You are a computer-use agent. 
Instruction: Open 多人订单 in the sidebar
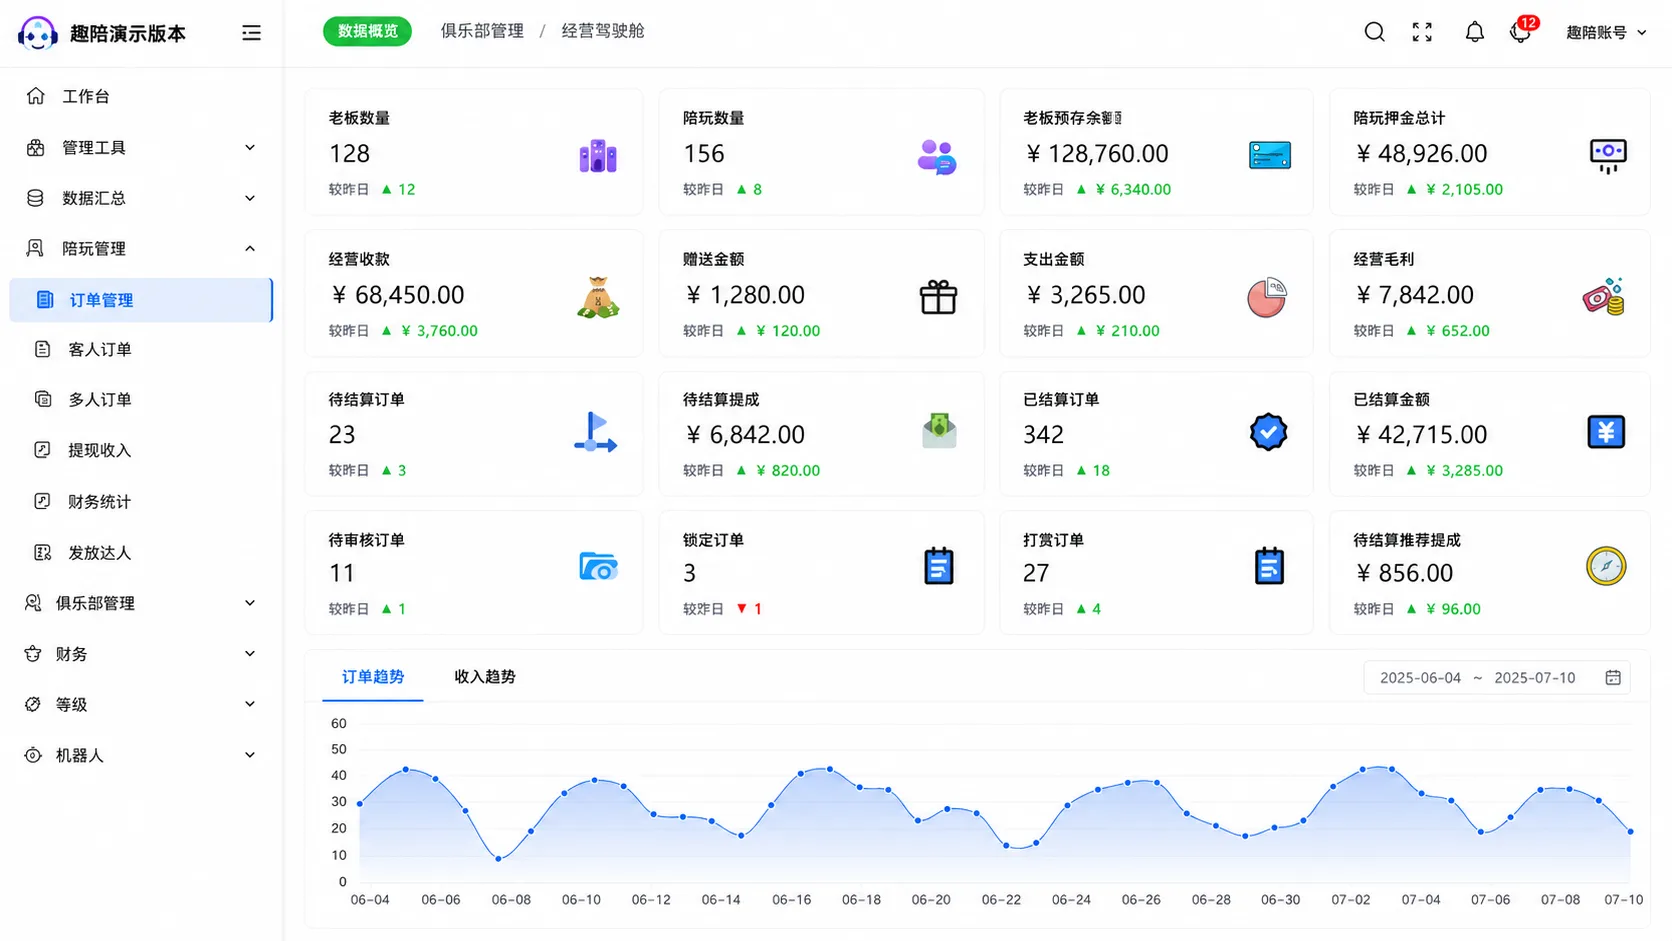[141, 399]
